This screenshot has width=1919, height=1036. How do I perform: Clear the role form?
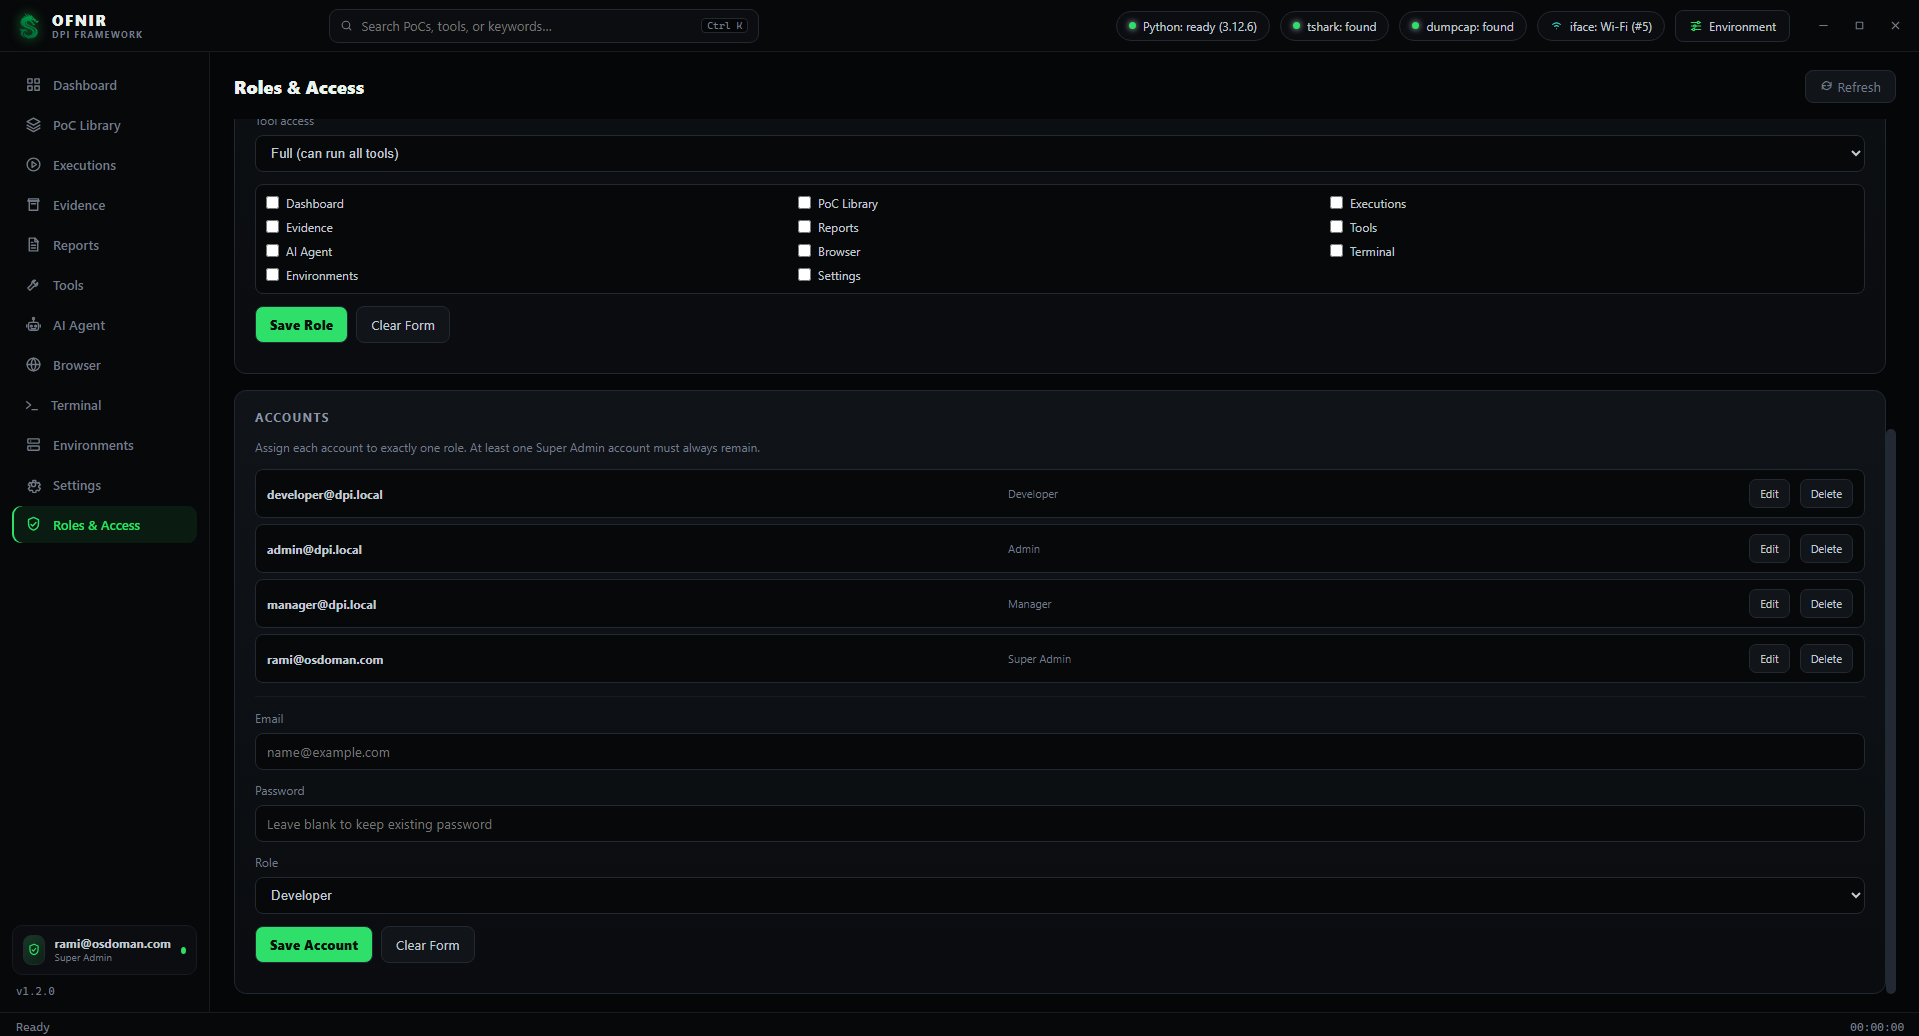tap(403, 325)
